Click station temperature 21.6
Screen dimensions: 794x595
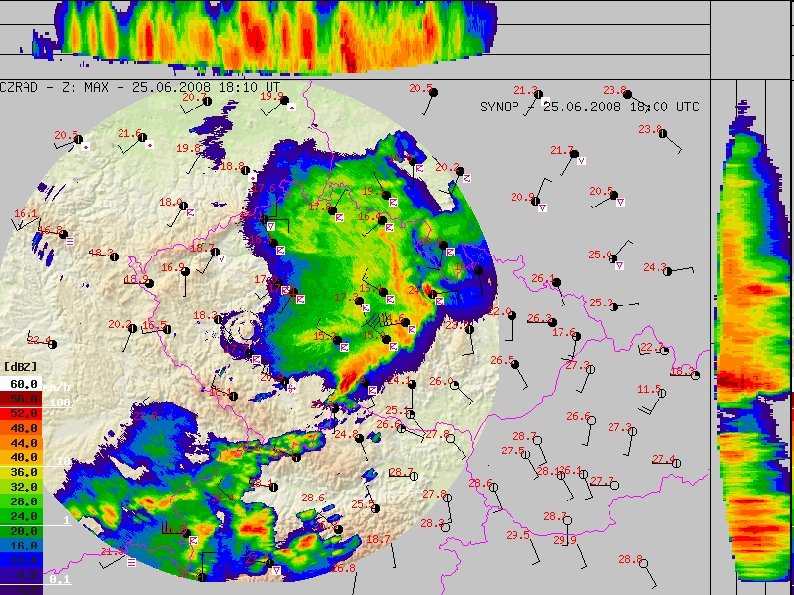pos(130,133)
